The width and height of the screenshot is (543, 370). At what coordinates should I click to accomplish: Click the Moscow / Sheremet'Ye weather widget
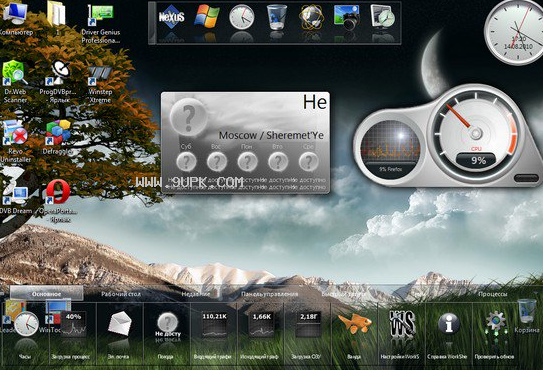coord(245,143)
